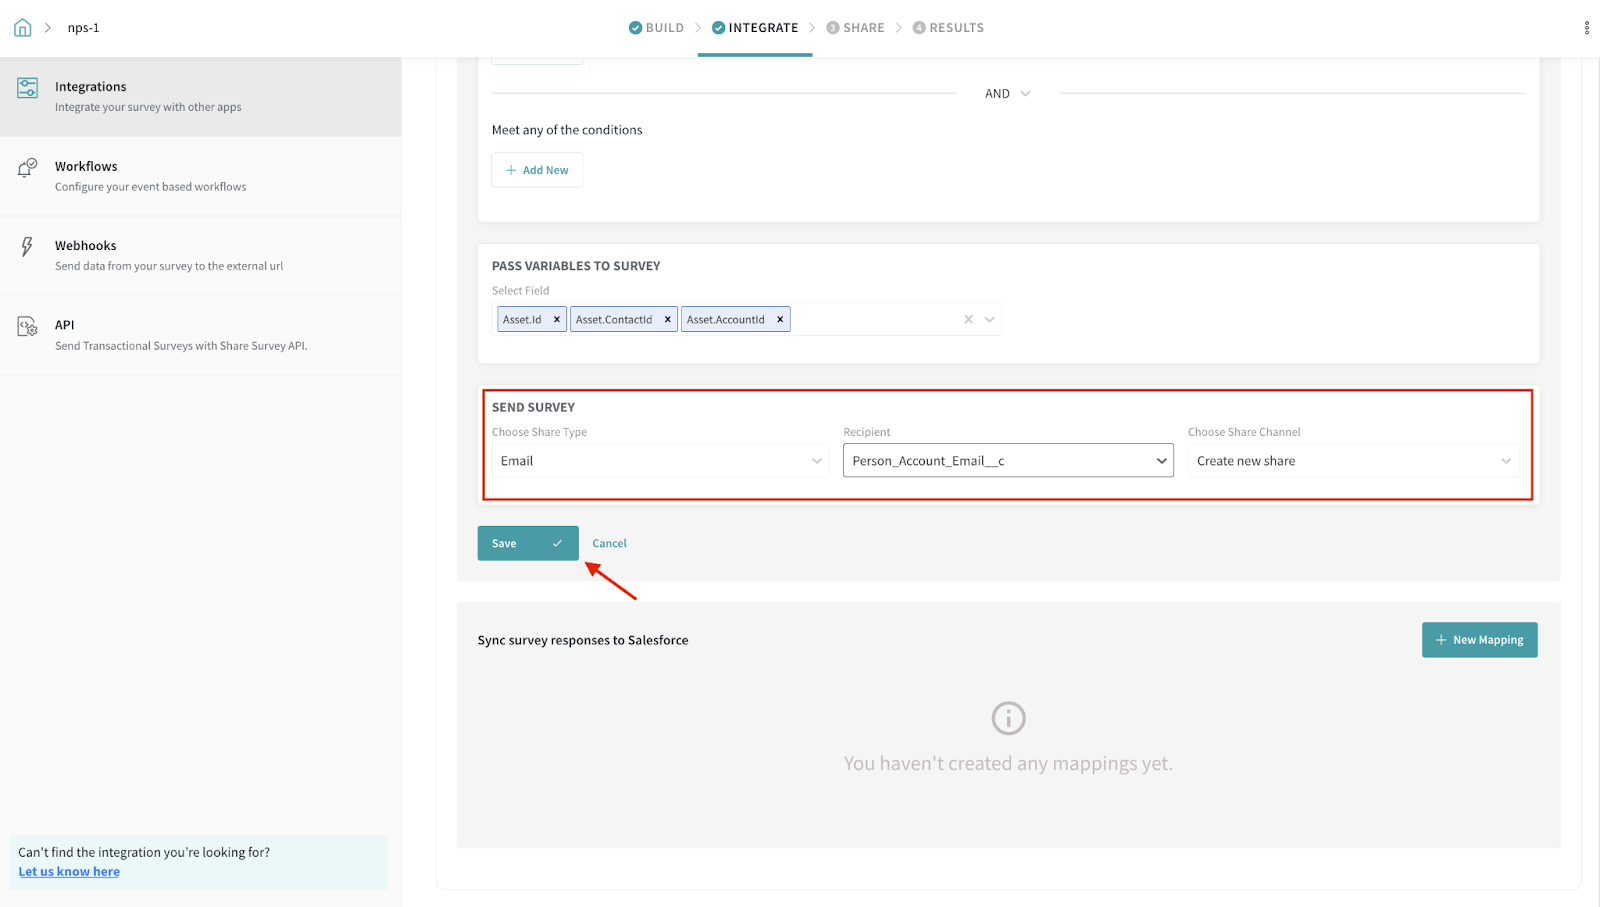Clear all selected fields in Select Field

pyautogui.click(x=968, y=320)
